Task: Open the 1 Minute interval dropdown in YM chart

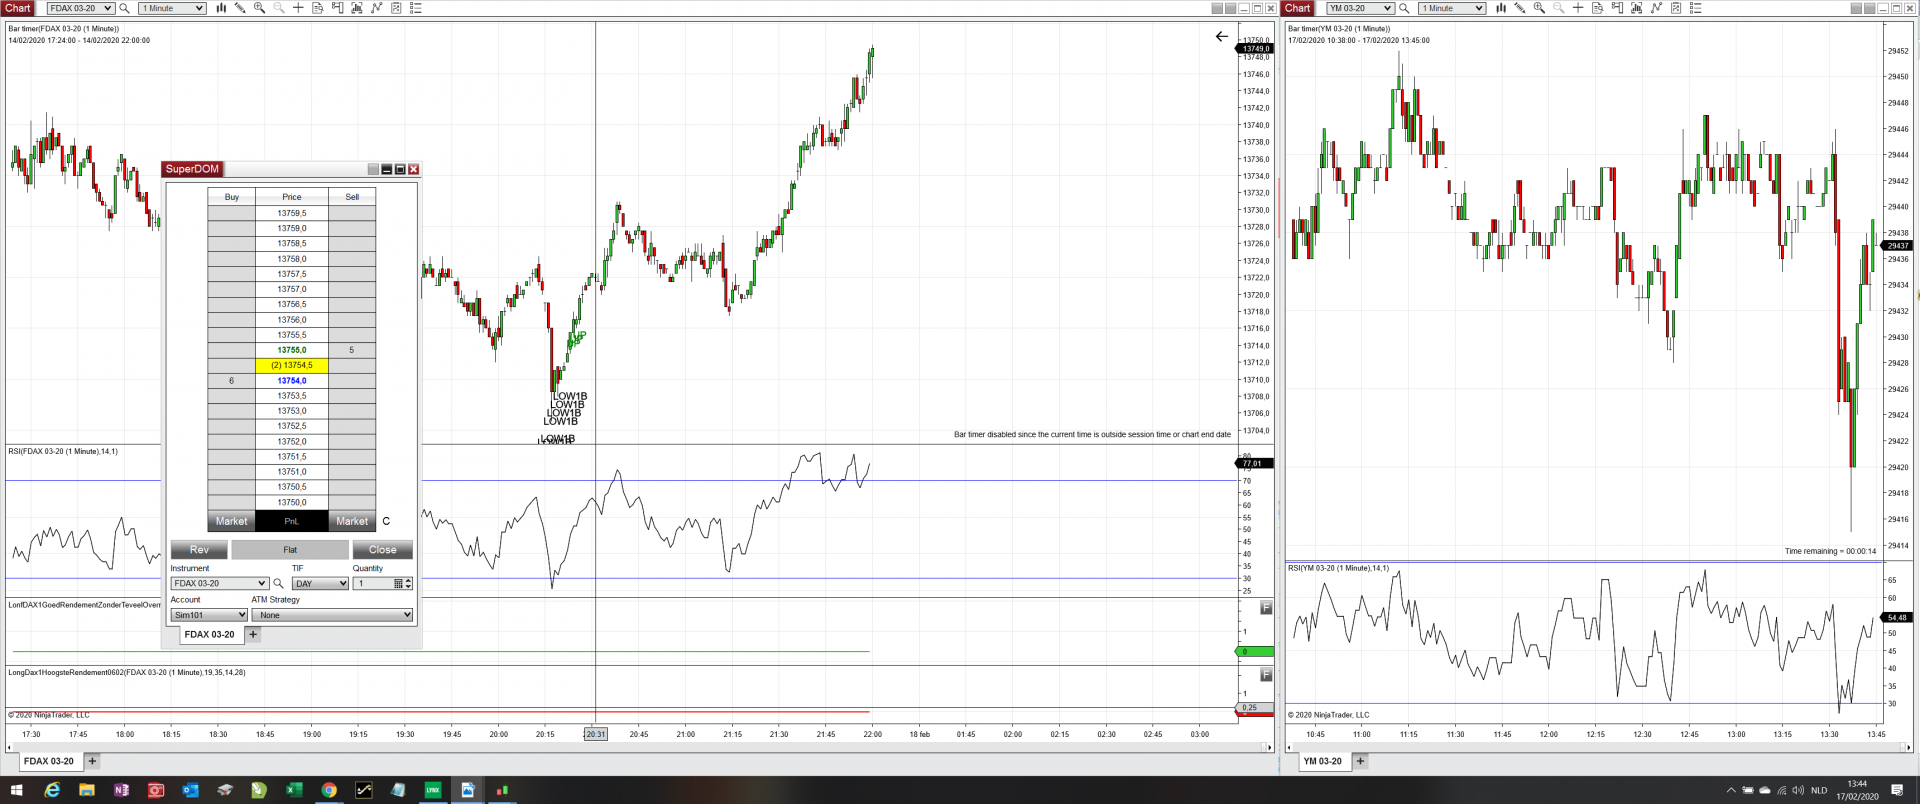Action: (x=1452, y=8)
